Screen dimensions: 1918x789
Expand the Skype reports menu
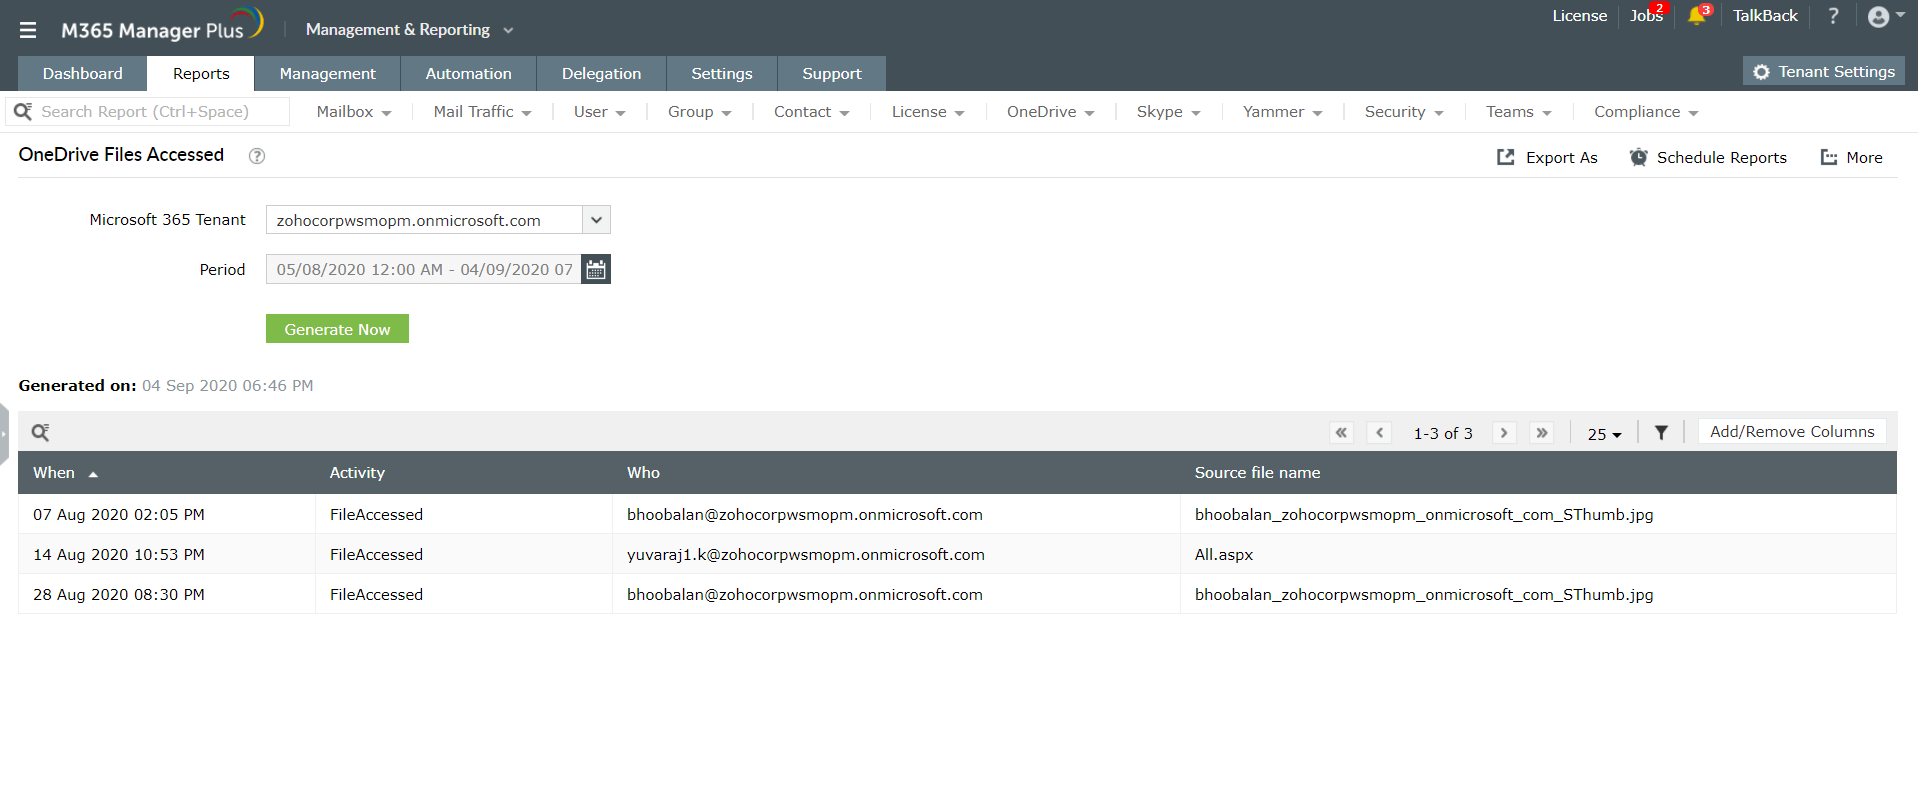[x=1168, y=112]
